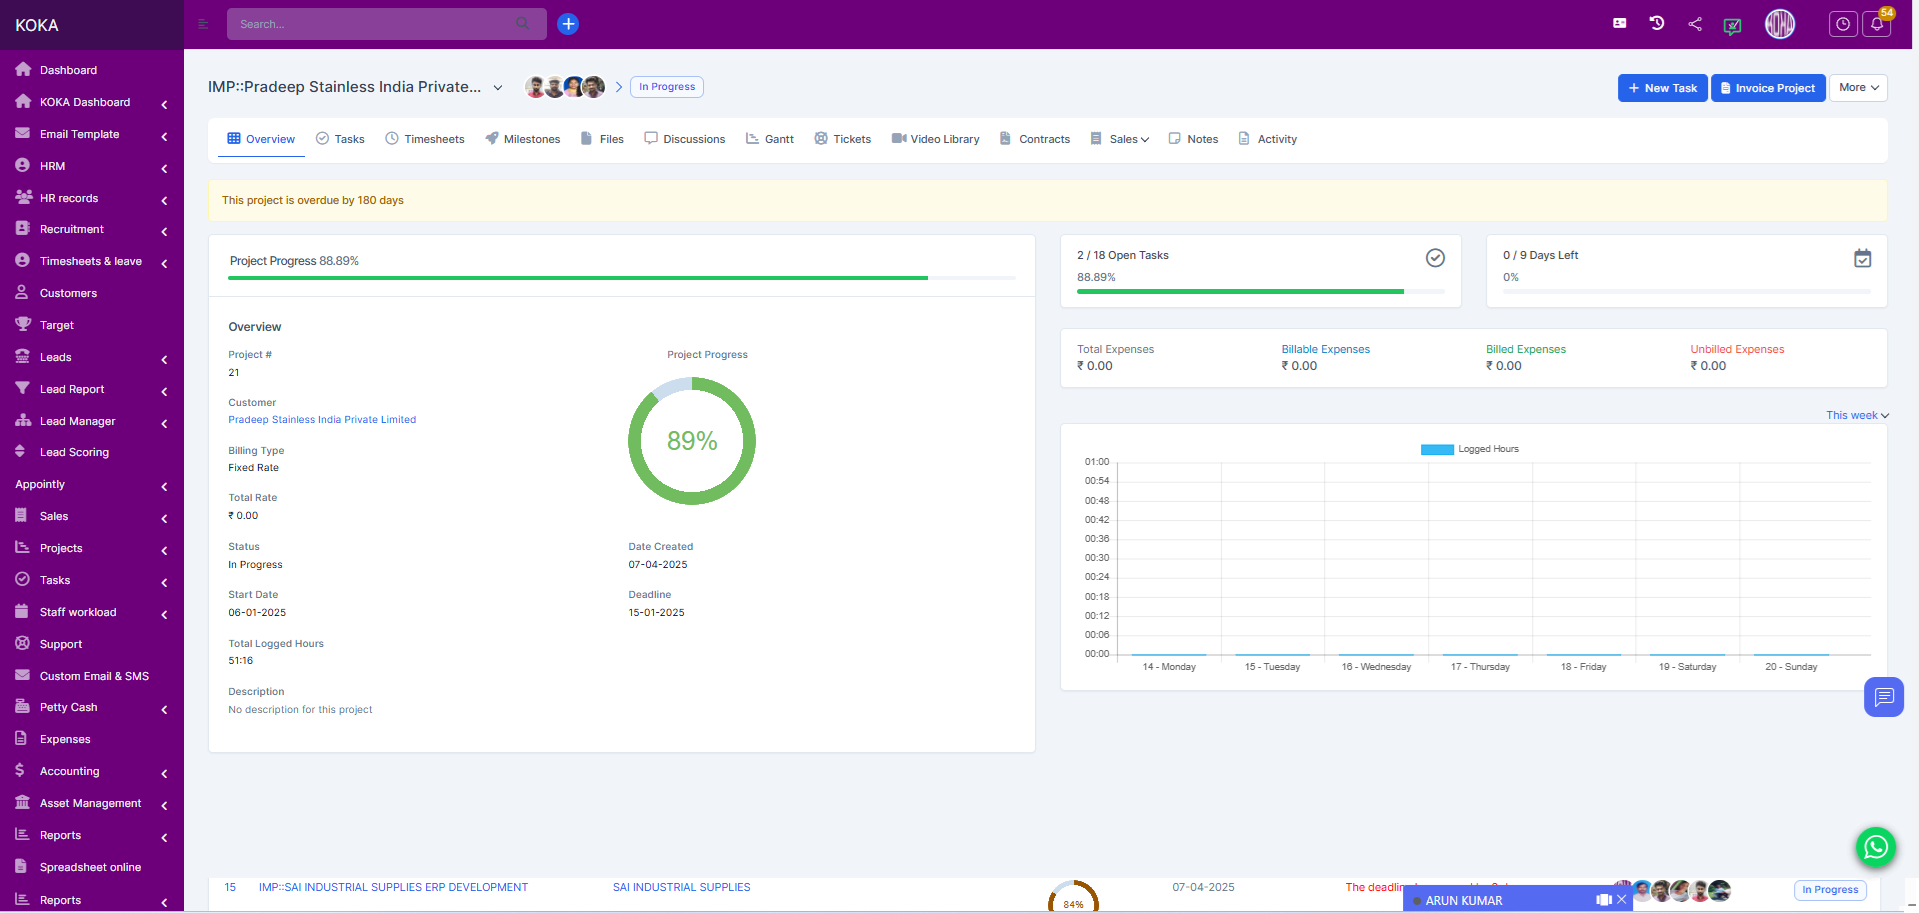Click in the Search input field

point(375,24)
